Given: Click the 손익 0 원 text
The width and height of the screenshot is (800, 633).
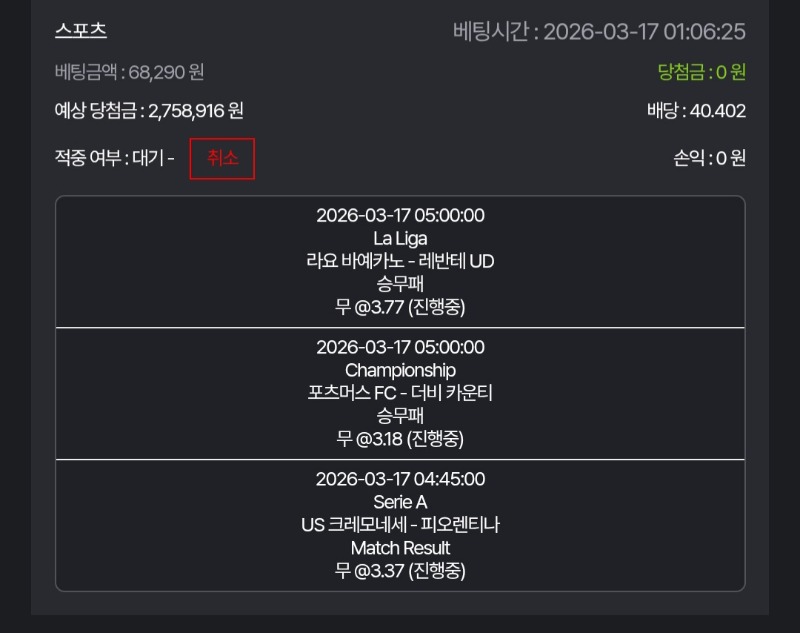Looking at the screenshot, I should pos(710,158).
